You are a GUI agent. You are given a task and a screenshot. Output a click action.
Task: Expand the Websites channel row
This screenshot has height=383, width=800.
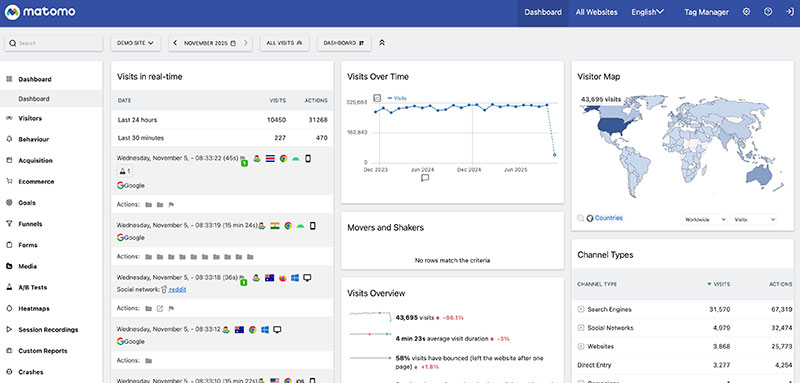[x=581, y=346]
